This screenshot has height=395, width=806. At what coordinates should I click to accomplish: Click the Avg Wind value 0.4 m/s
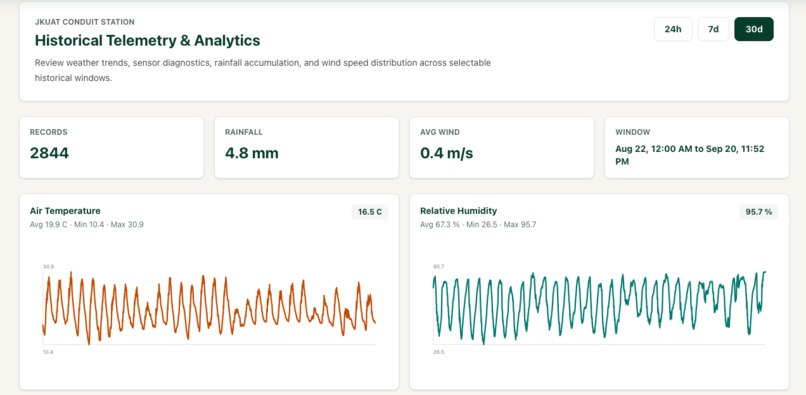click(x=447, y=153)
